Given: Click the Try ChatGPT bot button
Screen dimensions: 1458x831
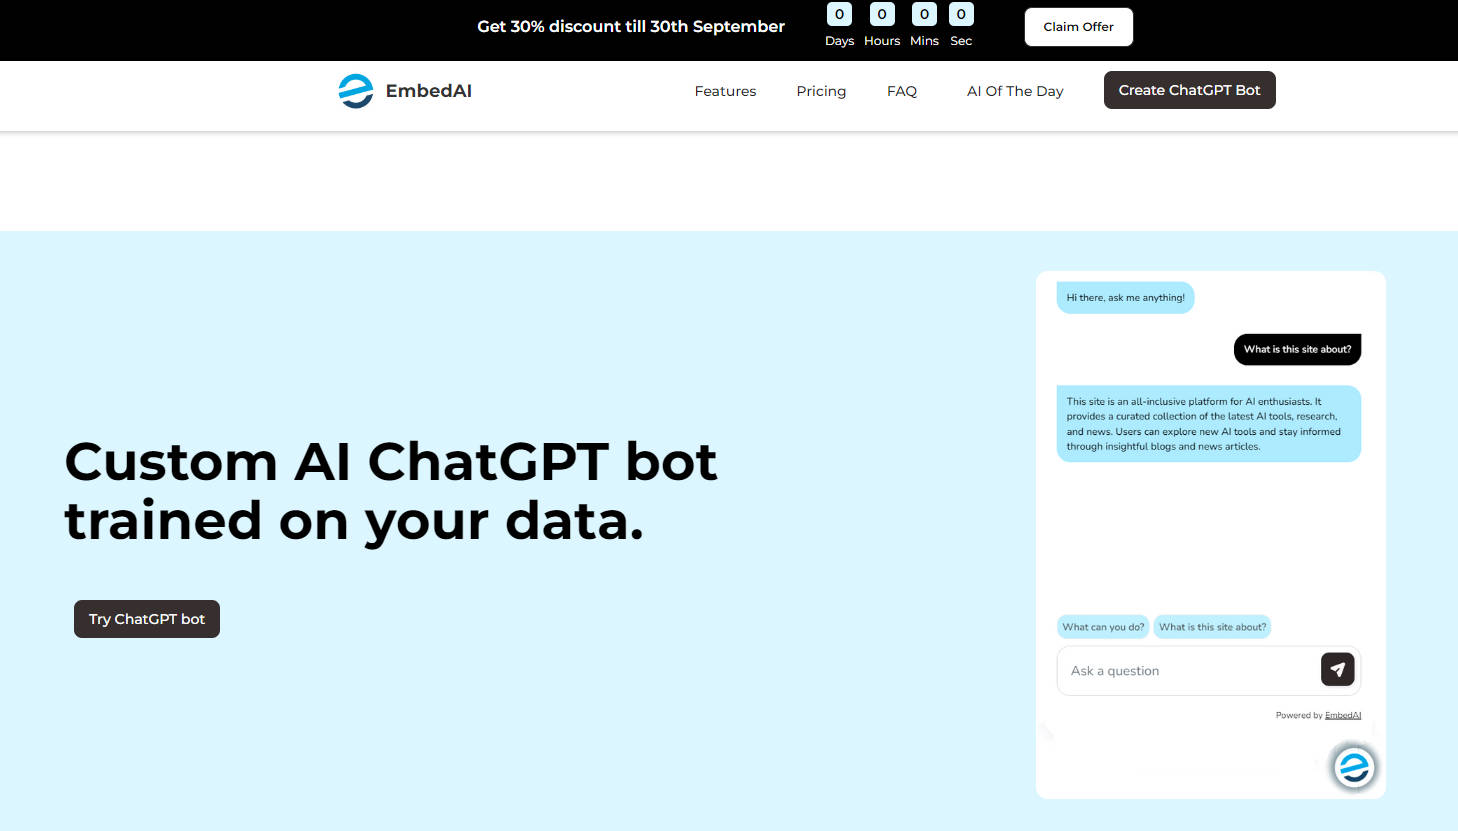Looking at the screenshot, I should coord(147,619).
